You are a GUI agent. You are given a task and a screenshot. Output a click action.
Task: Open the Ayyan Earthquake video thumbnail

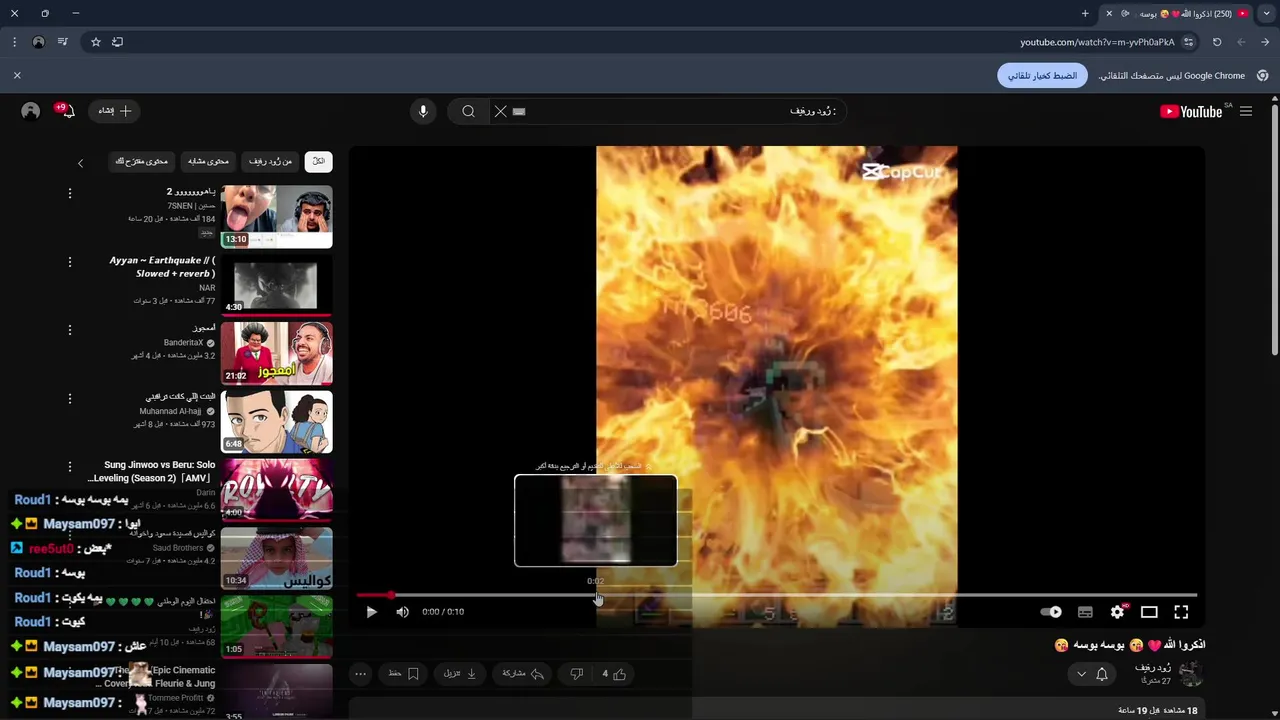[x=276, y=285]
